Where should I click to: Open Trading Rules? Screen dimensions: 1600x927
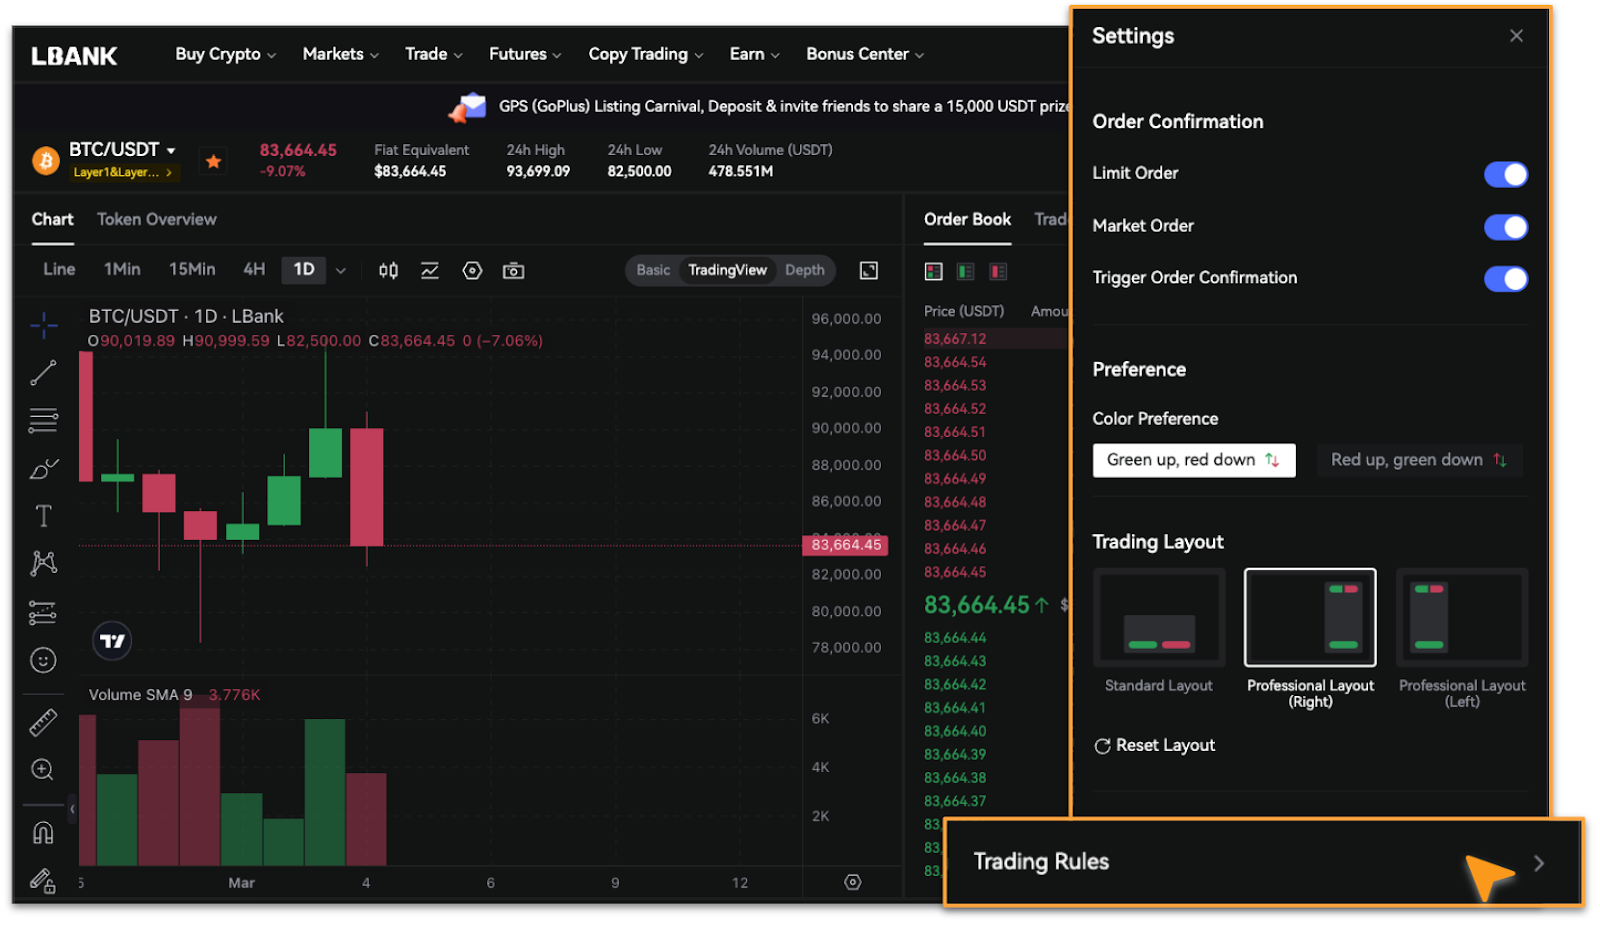pyautogui.click(x=1262, y=862)
